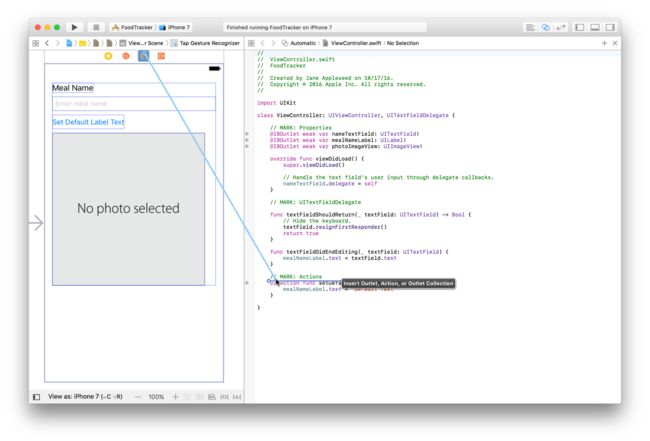Open the No Selection symbol menu
Viewport: 650px width, 441px height.
point(403,43)
